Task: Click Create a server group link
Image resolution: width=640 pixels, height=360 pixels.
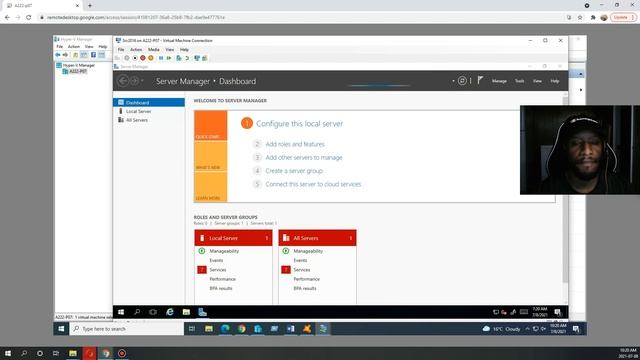Action: pyautogui.click(x=294, y=171)
